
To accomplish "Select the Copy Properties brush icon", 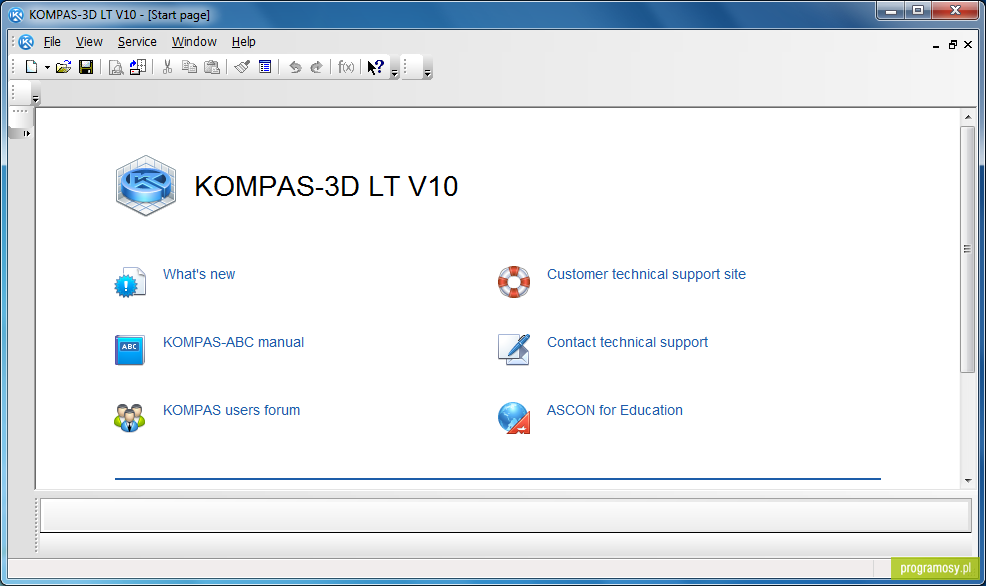I will click(242, 67).
